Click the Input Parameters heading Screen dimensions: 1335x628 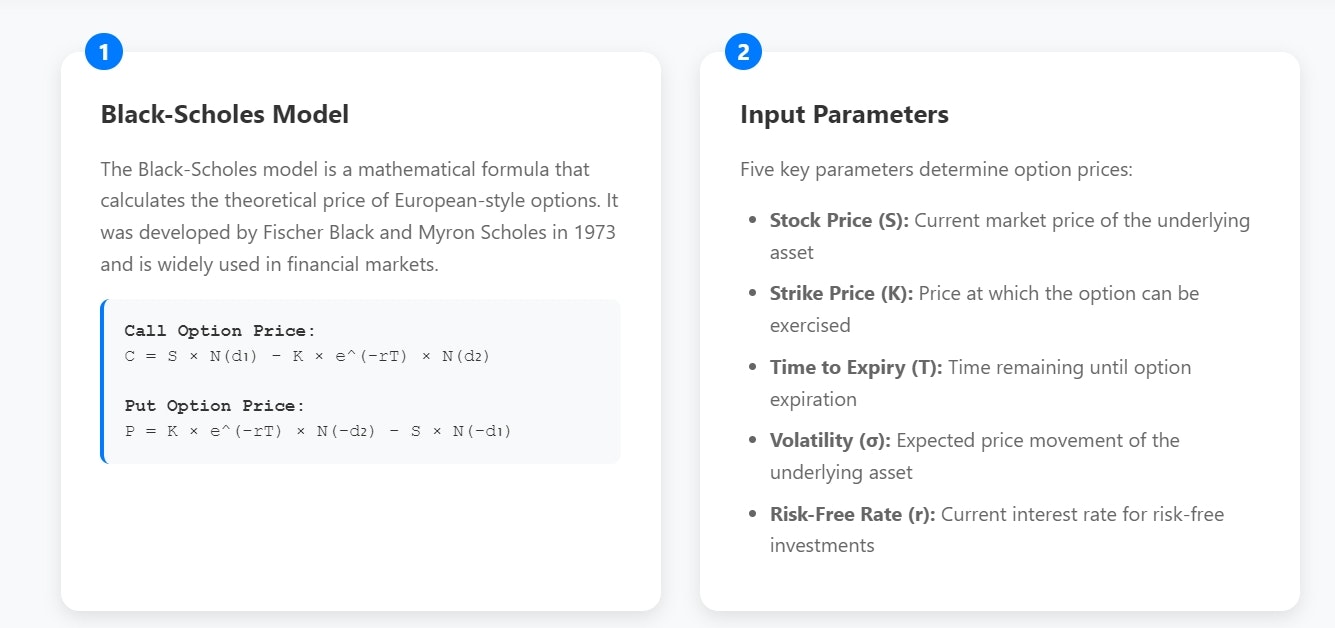[x=844, y=114]
